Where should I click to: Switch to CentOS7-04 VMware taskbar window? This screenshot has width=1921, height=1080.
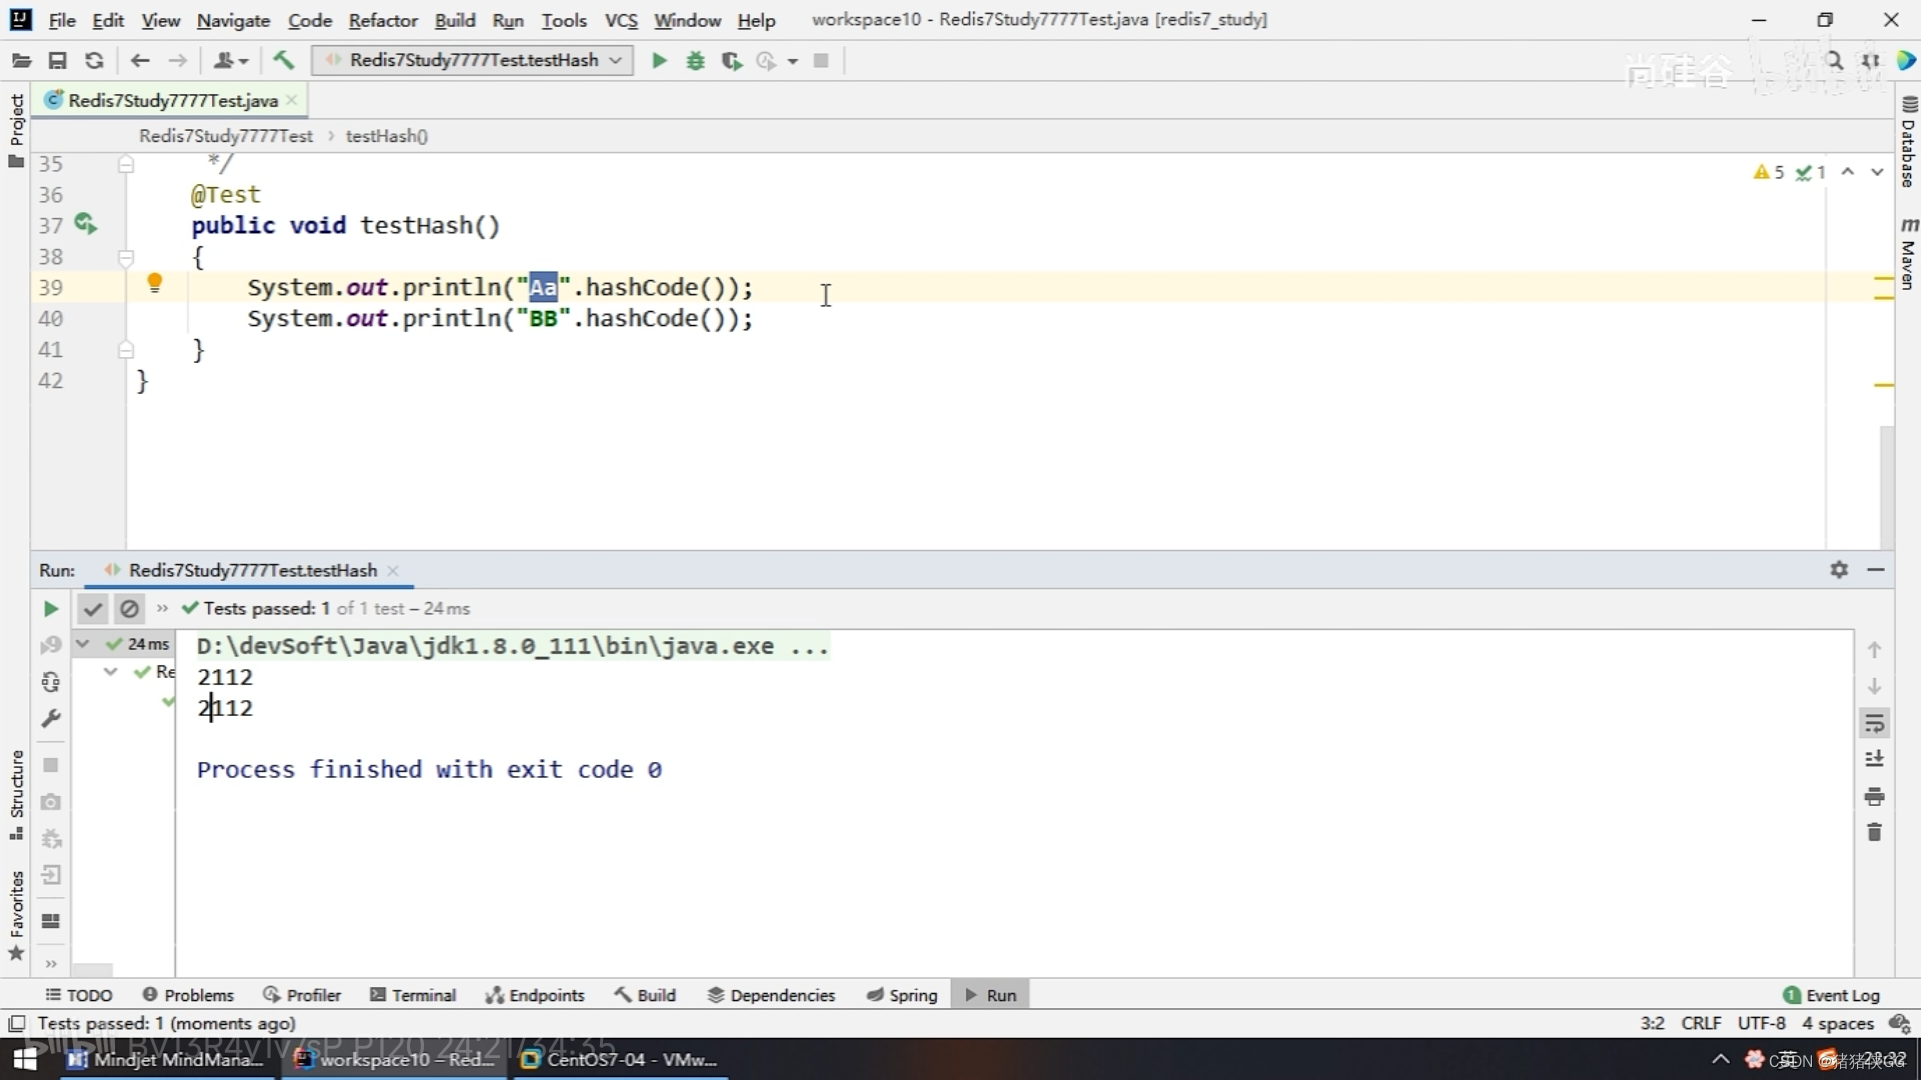620,1059
